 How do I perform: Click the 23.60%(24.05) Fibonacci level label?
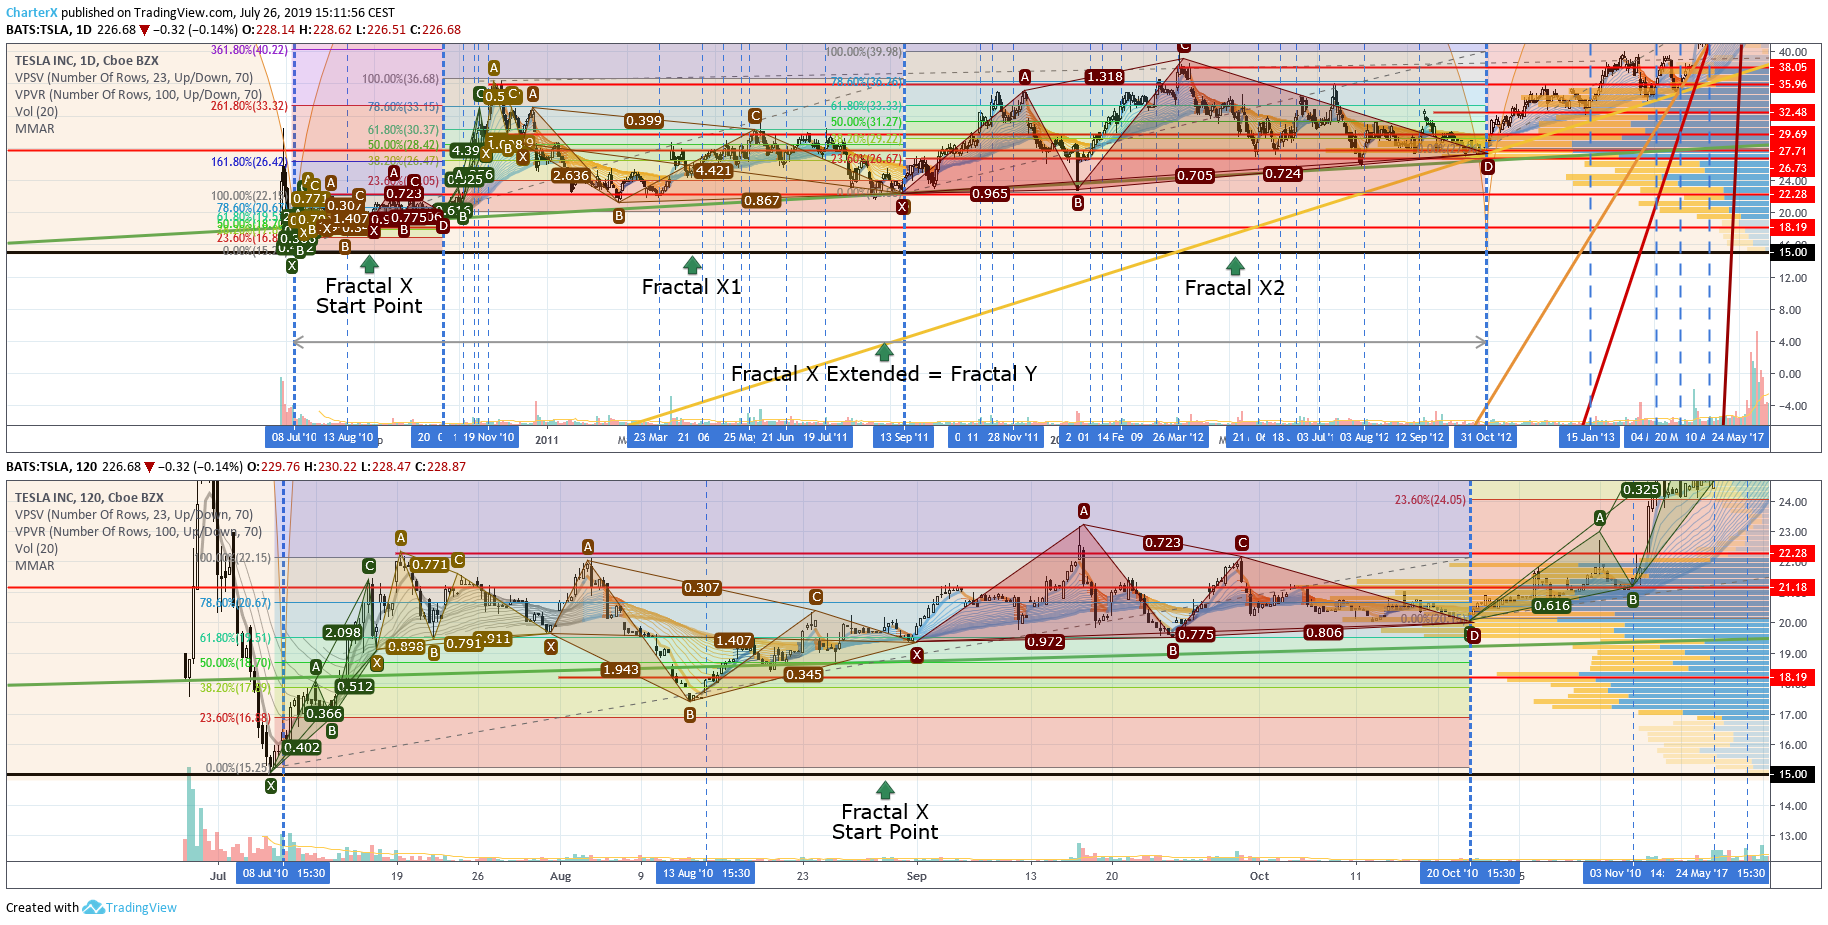[1430, 500]
